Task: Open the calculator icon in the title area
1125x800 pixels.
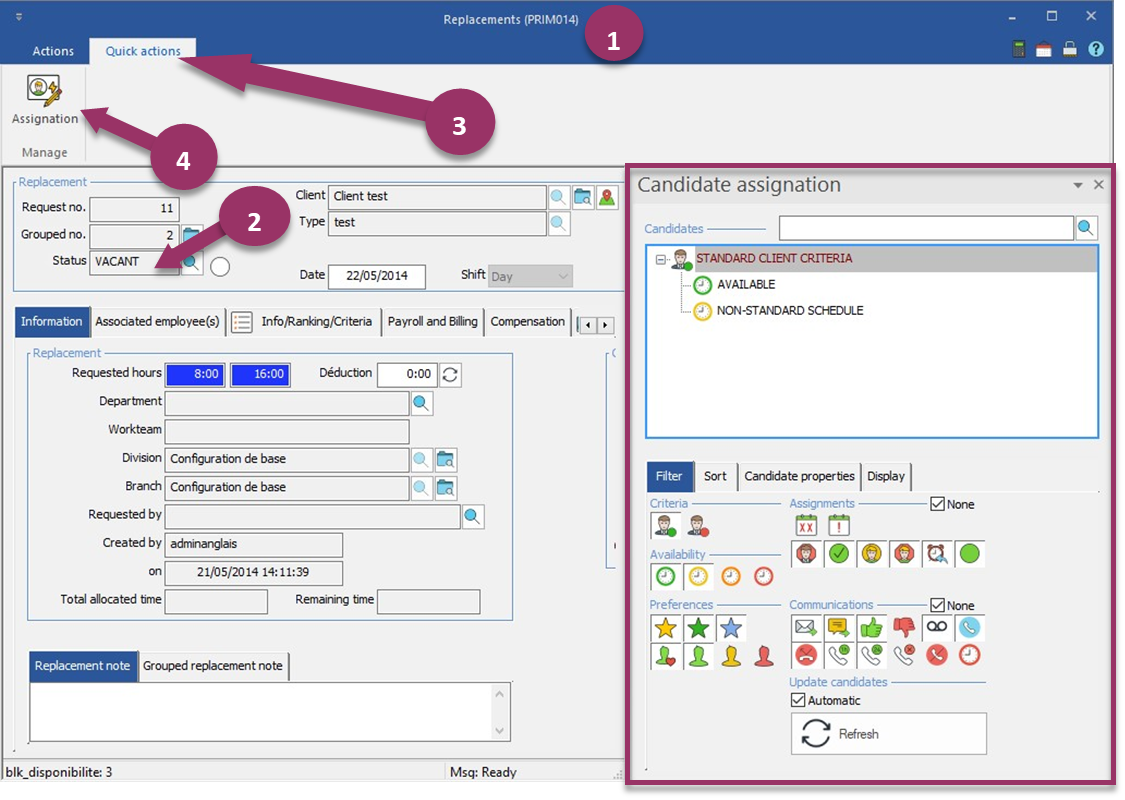Action: 1018,49
